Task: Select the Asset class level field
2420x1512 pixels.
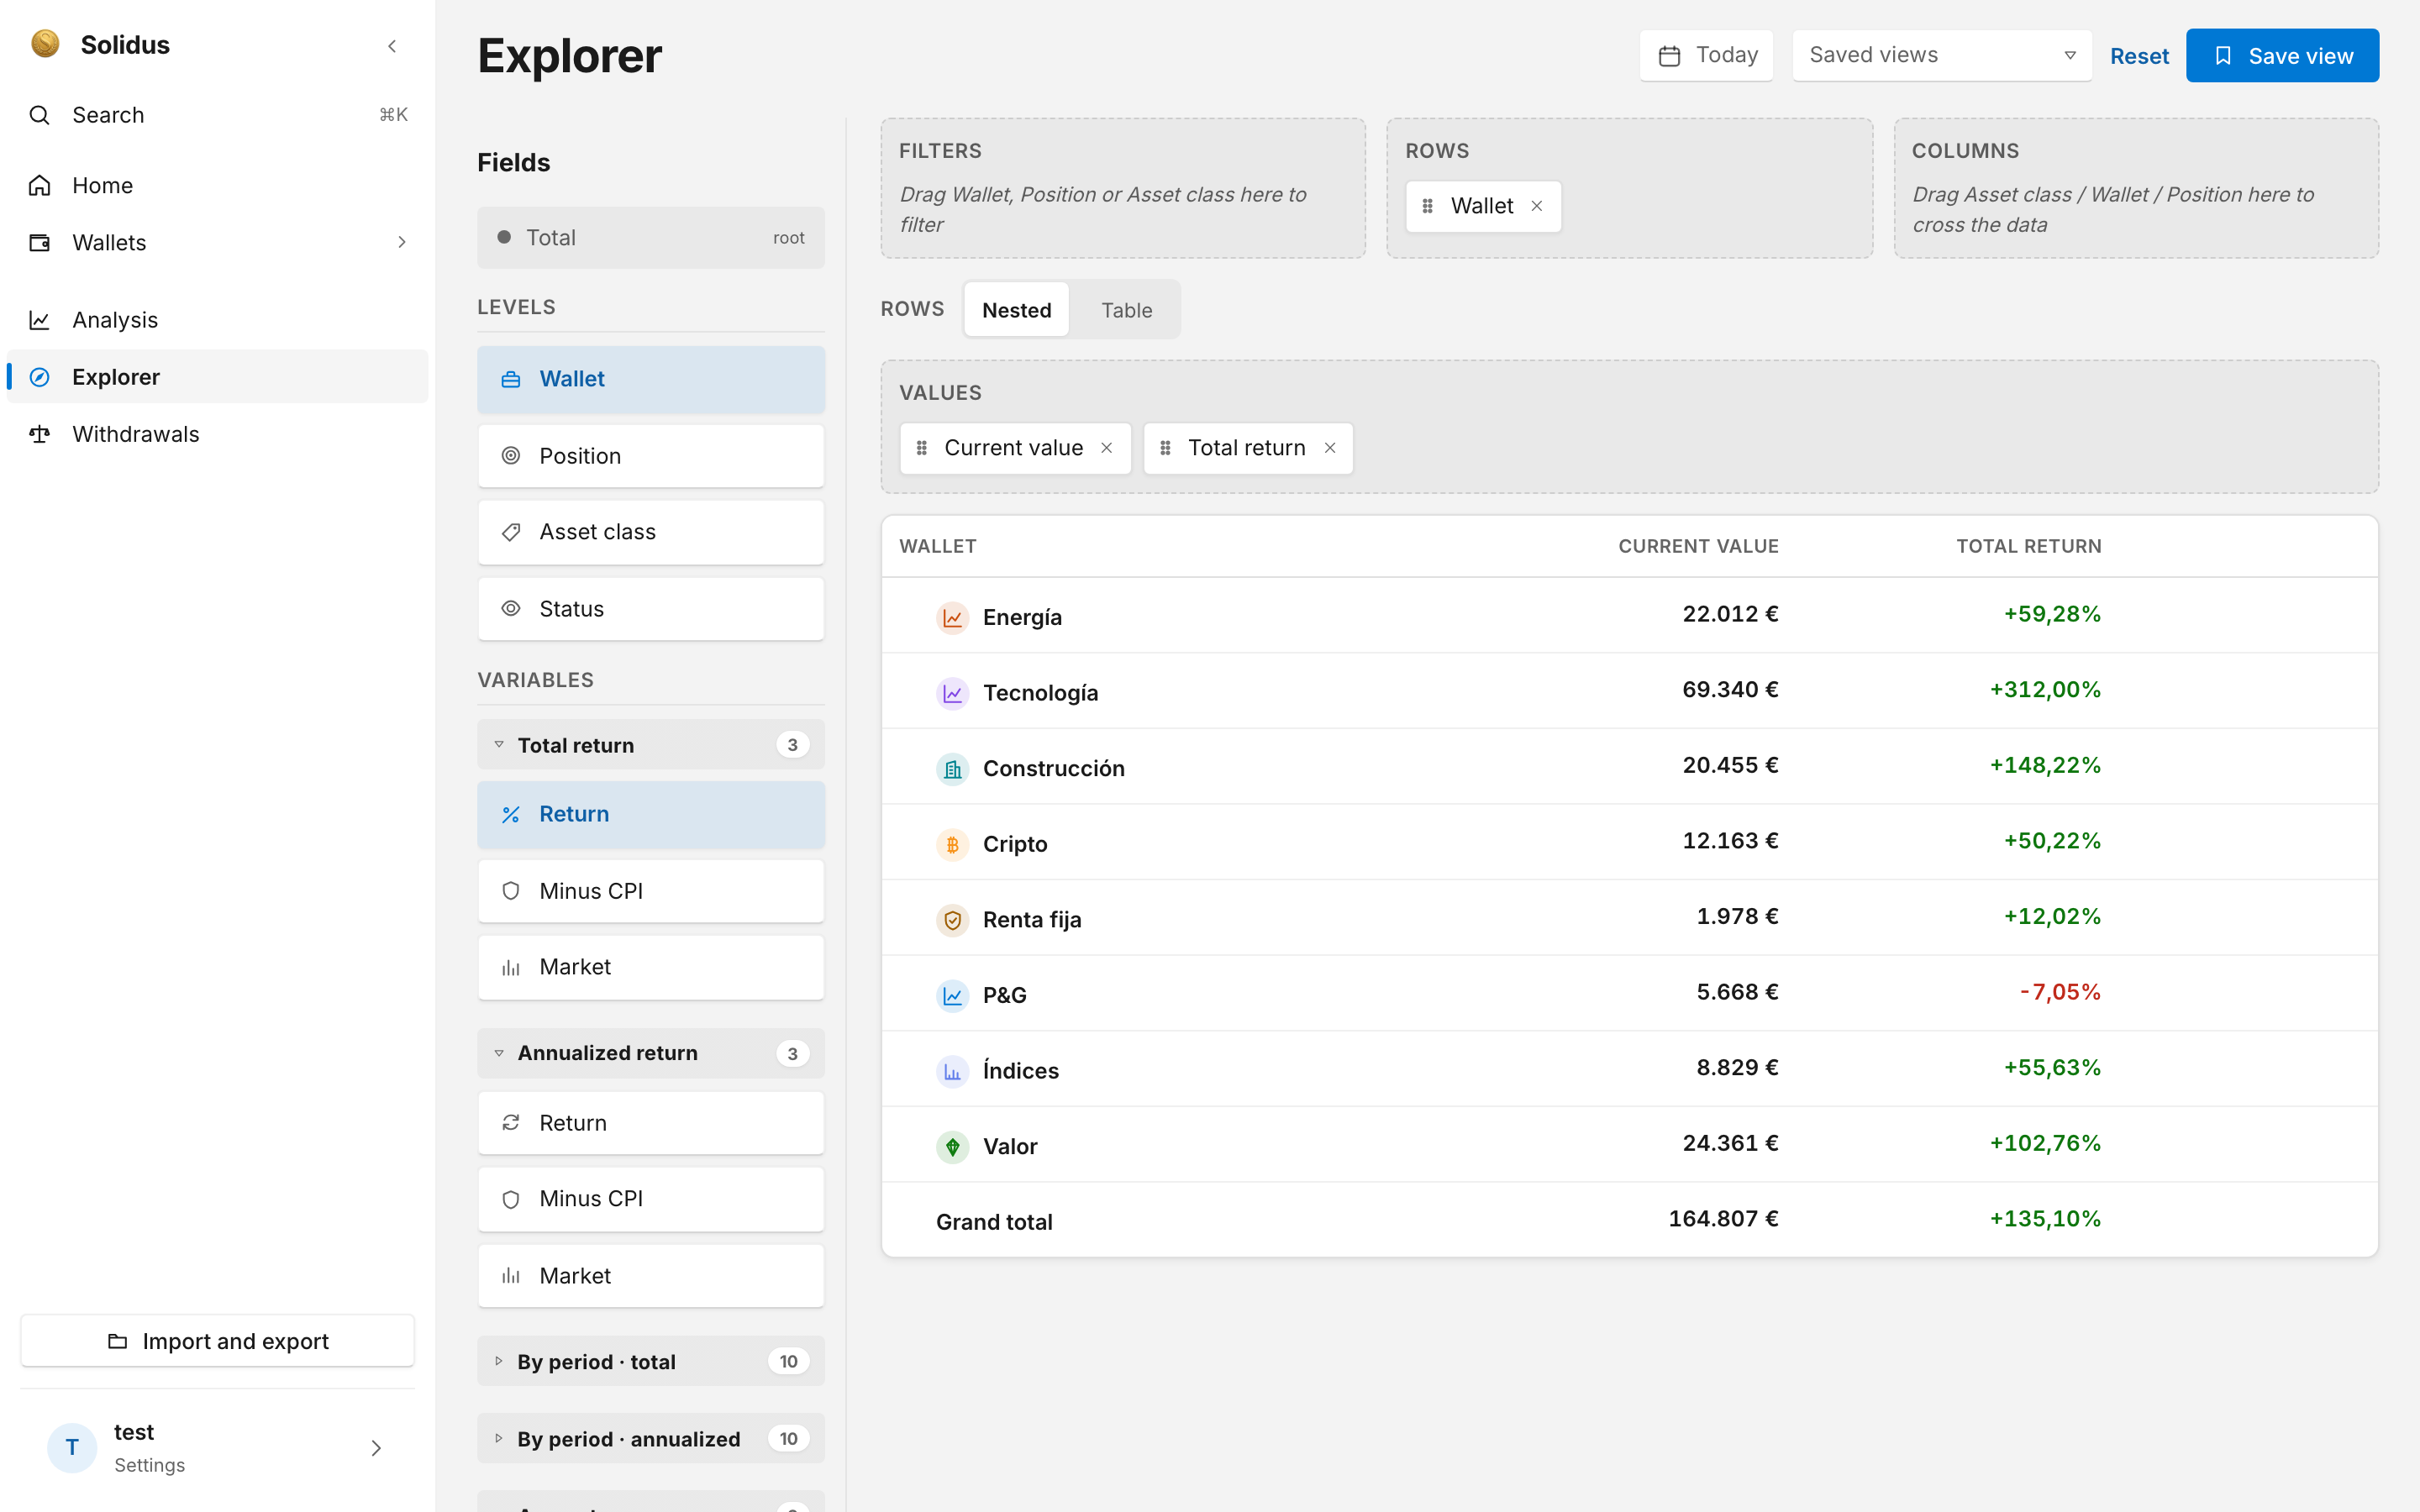Action: [651, 532]
